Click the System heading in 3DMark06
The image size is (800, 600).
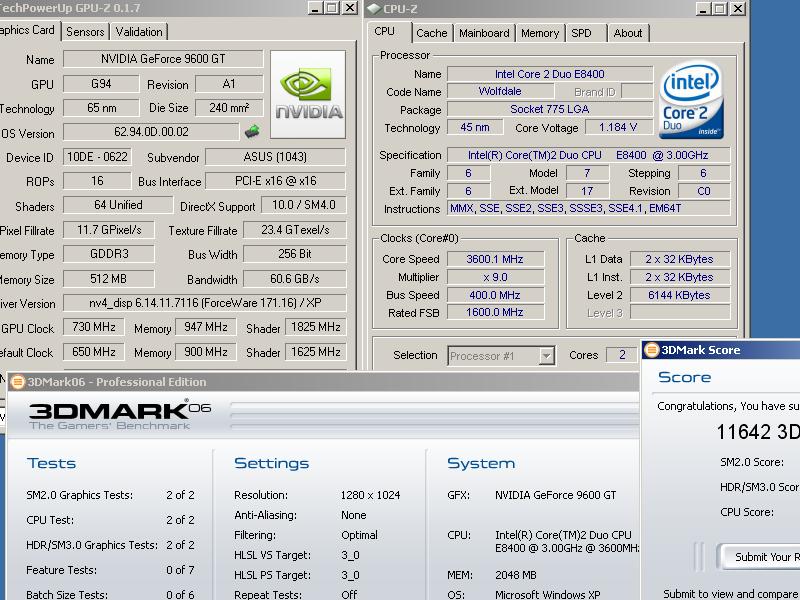pos(481,463)
